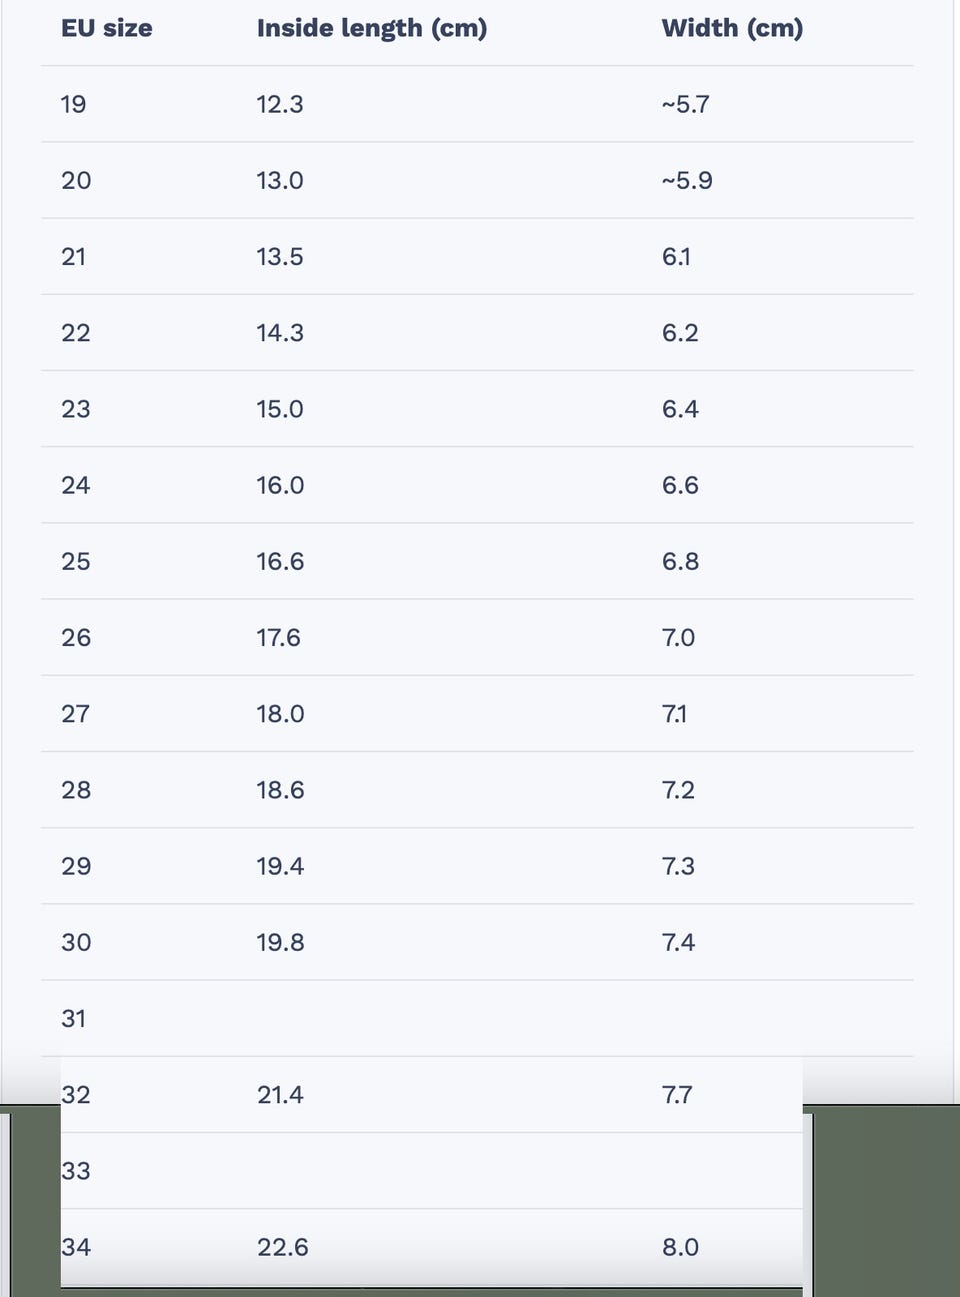
Task: Click width value 7.3
Action: coord(678,866)
